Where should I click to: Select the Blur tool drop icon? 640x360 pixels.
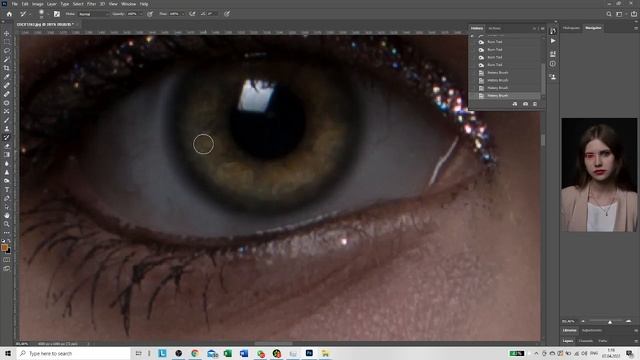point(7,164)
